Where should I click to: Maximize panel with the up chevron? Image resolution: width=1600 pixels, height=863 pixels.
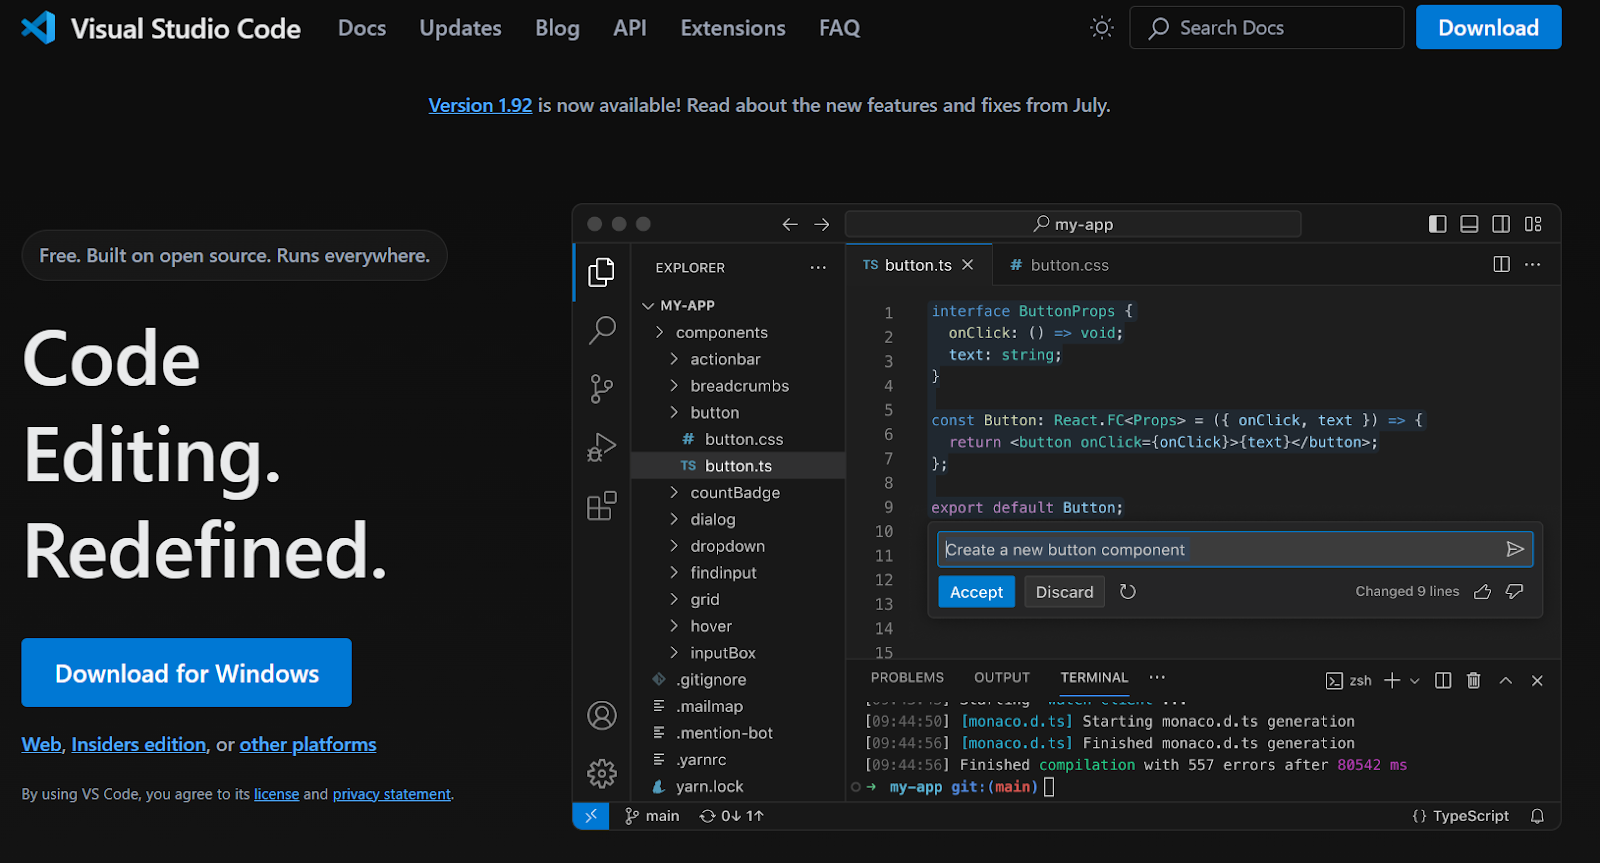(x=1506, y=680)
